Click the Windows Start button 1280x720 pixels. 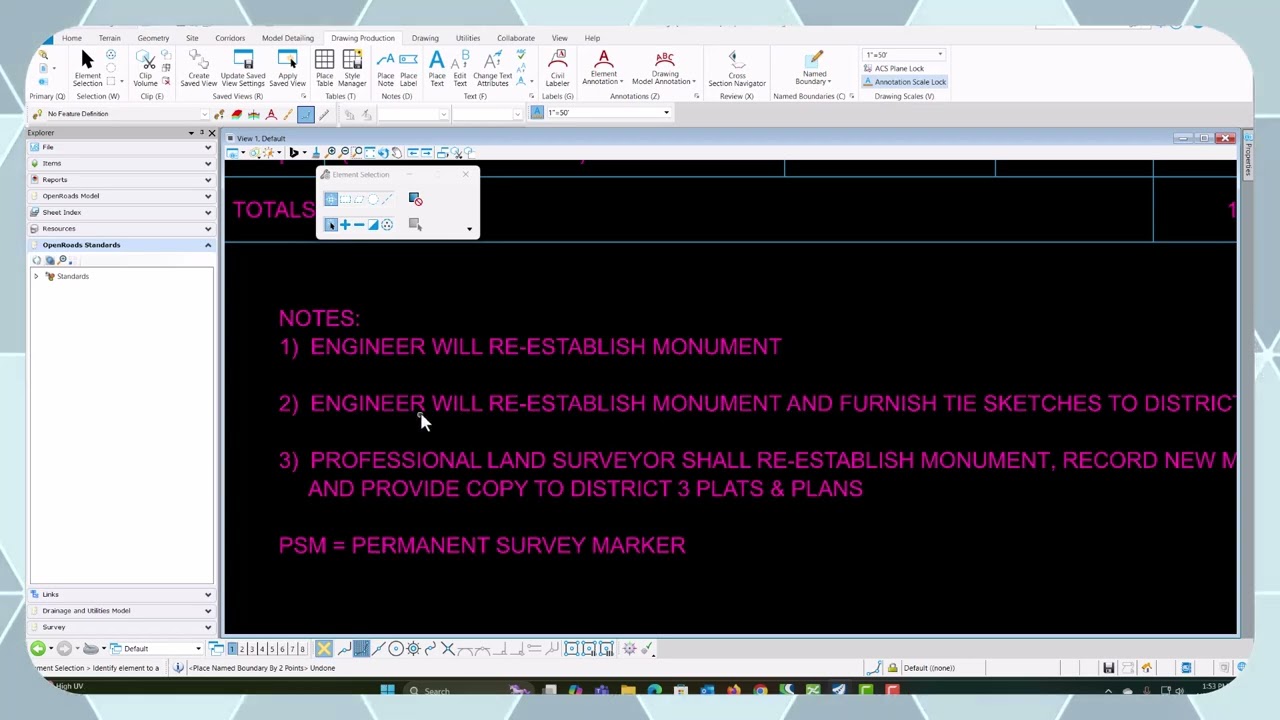(x=387, y=690)
